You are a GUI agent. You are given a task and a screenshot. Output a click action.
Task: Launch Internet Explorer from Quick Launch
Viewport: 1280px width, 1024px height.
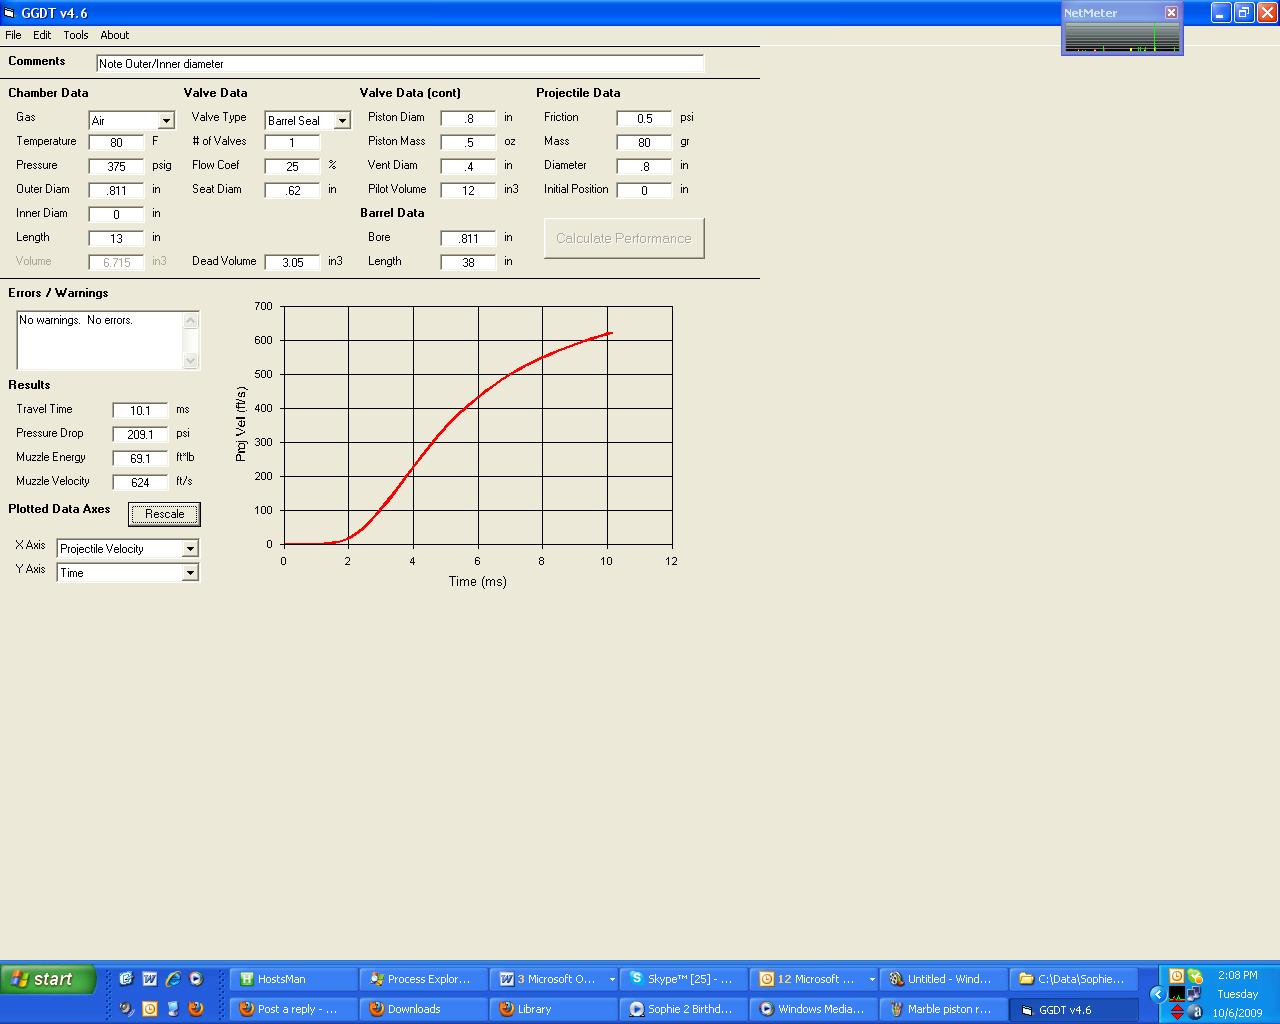pyautogui.click(x=173, y=979)
